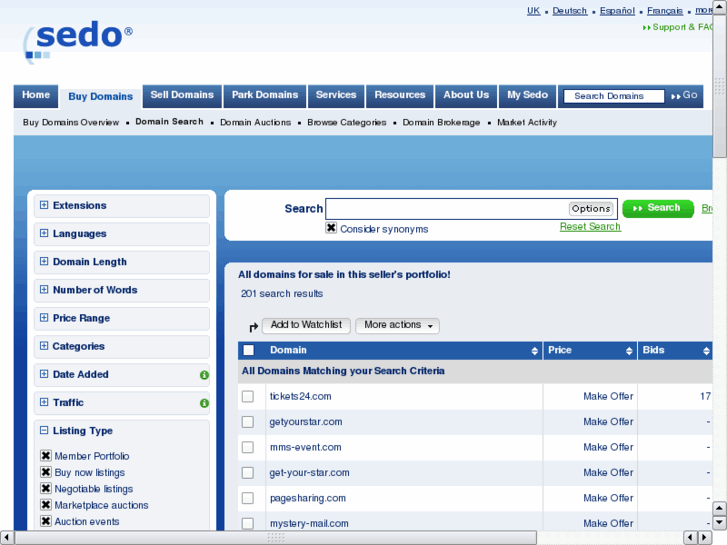Click the vertical scrollbar thumb
Viewport: 727px width, 545px height.
coord(720,86)
